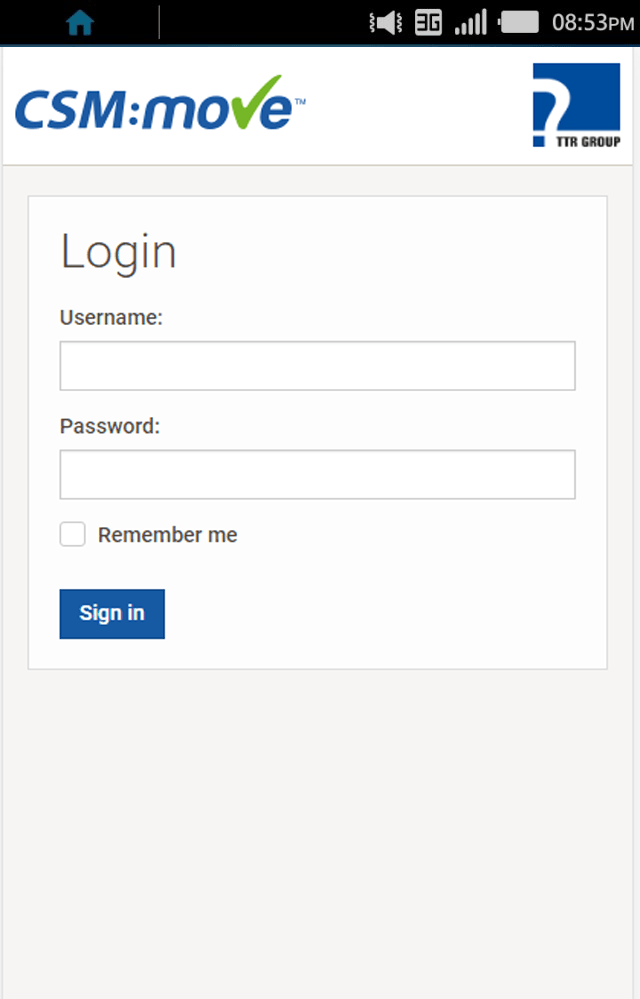Click the CSM:move logo
640x999 pixels.
(160, 103)
